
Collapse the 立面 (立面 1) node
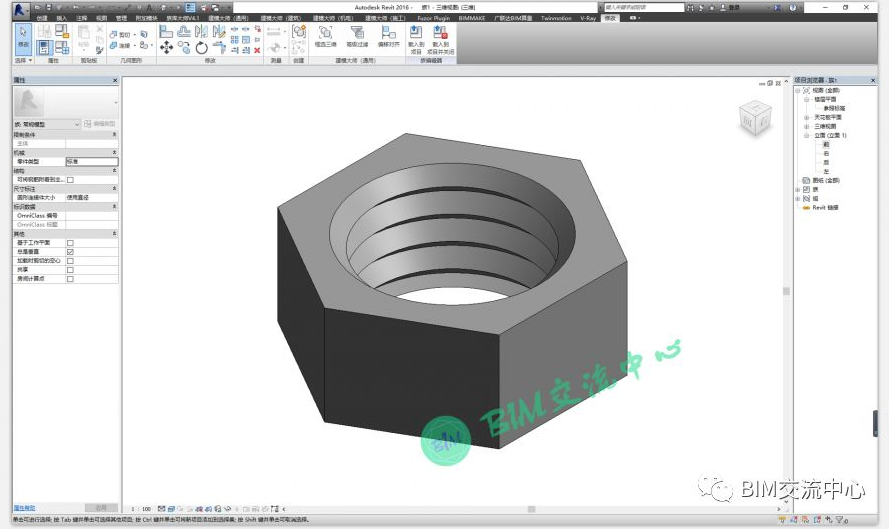(x=806, y=136)
